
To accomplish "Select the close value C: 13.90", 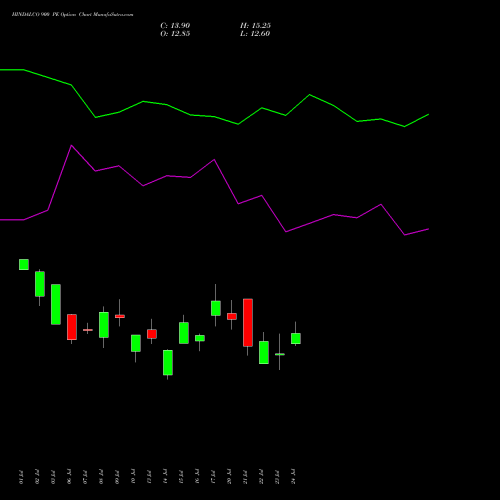I will point(175,26).
